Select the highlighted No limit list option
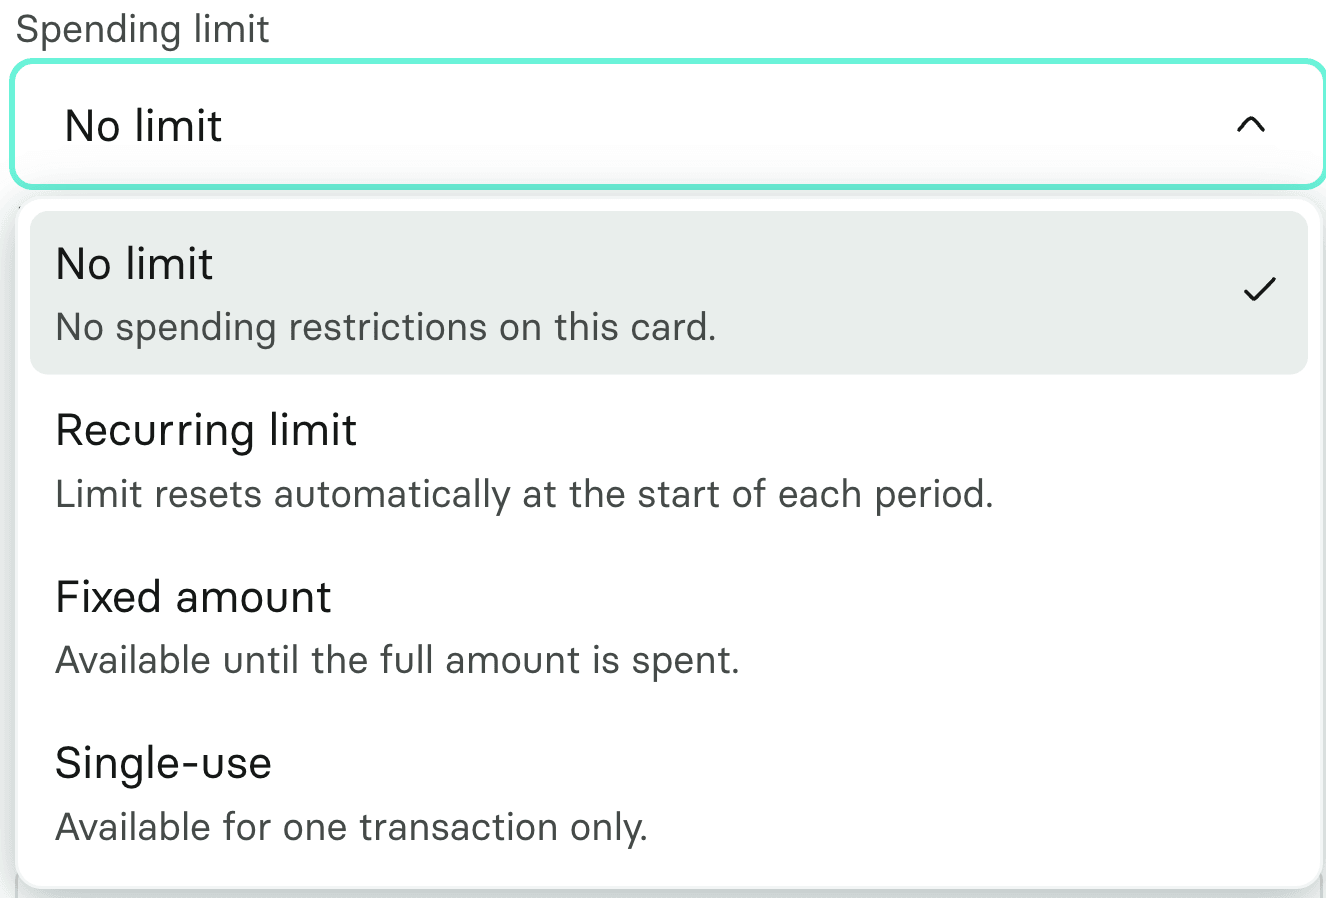 669,293
